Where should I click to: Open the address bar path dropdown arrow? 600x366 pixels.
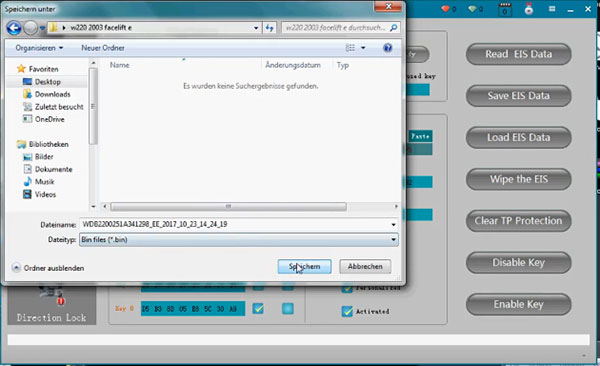(x=256, y=28)
